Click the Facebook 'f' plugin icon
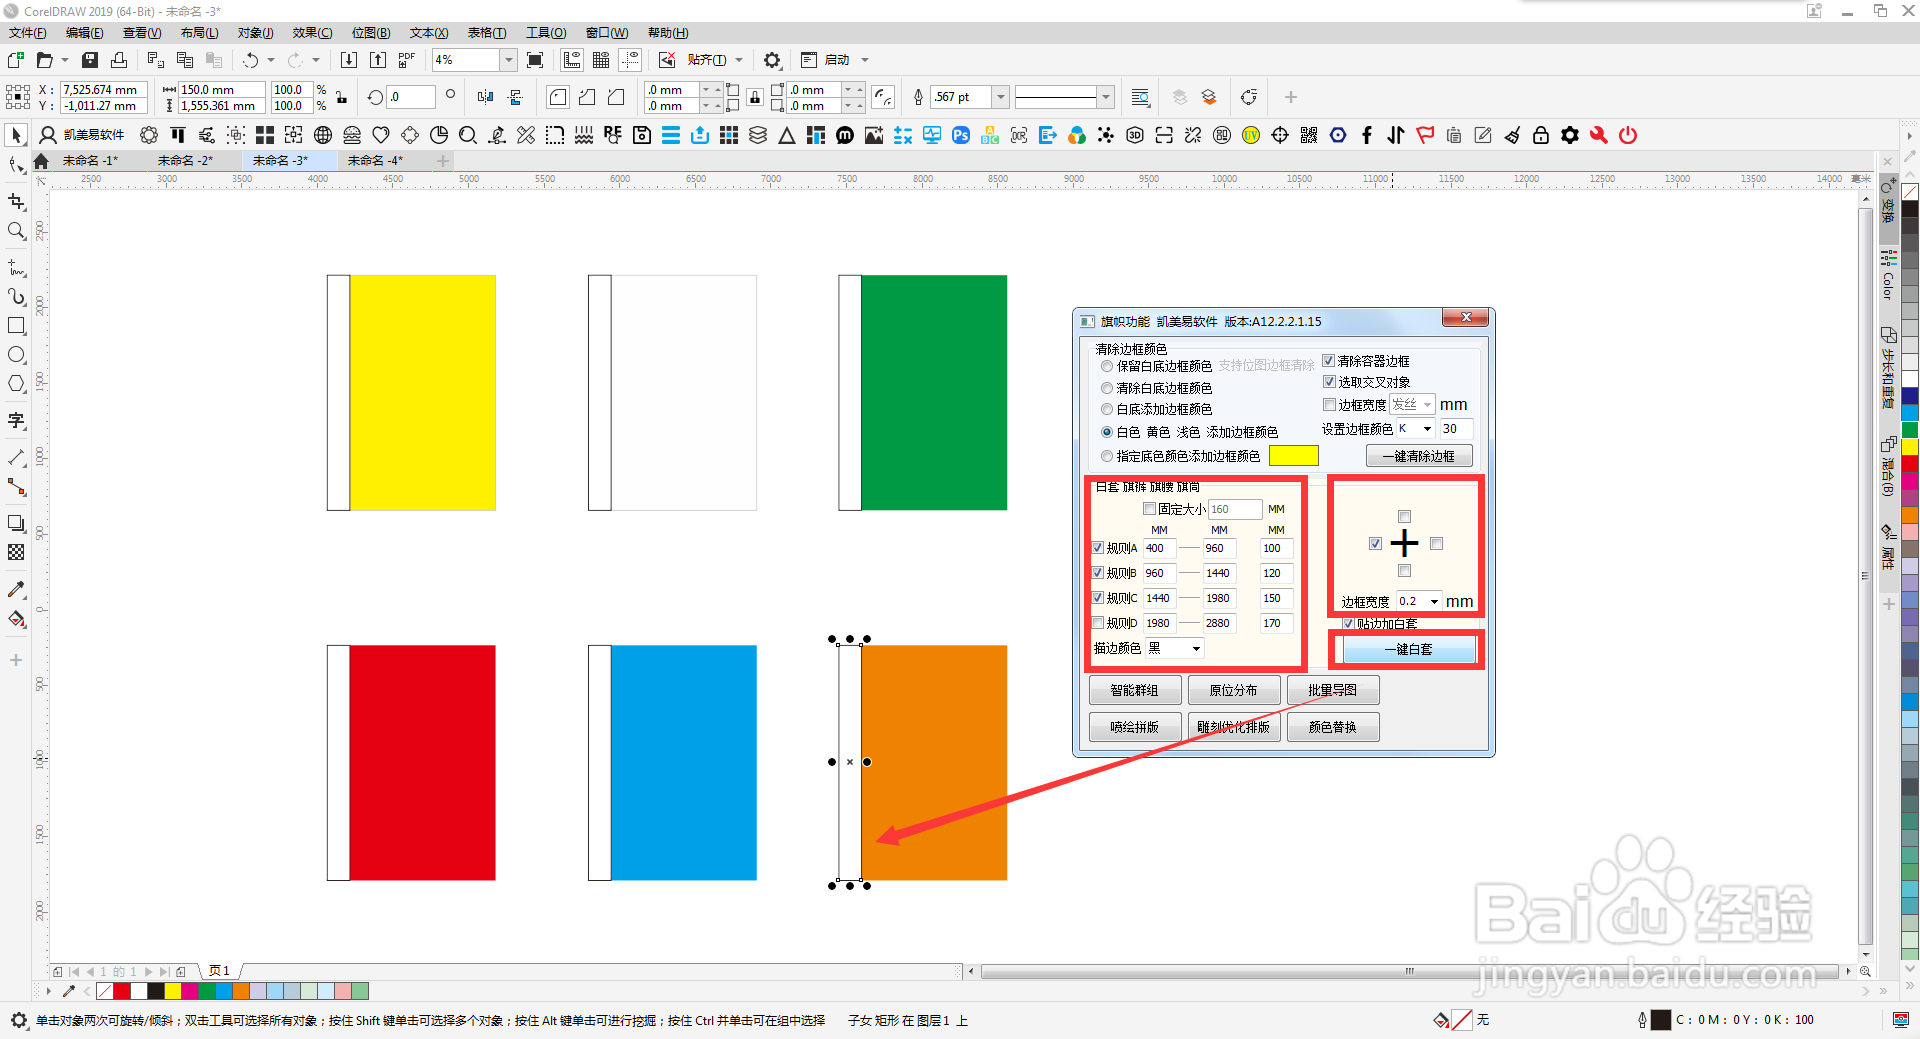 pos(1367,135)
